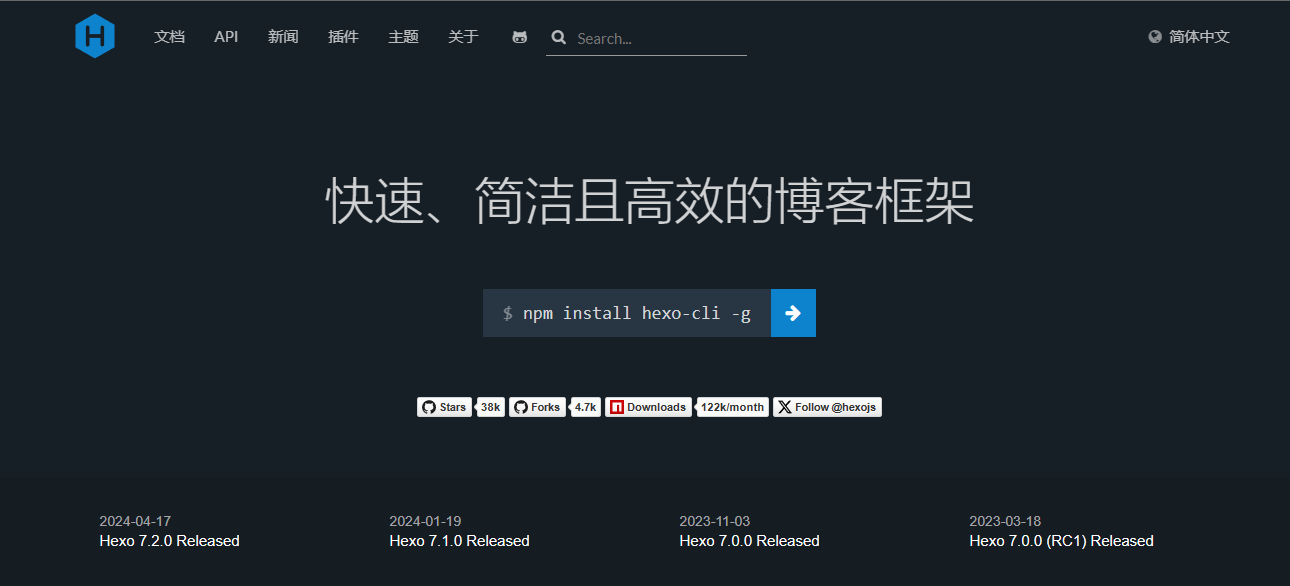Open the Hexo 7.1.0 Released post
This screenshot has width=1290, height=586.
pyautogui.click(x=459, y=541)
